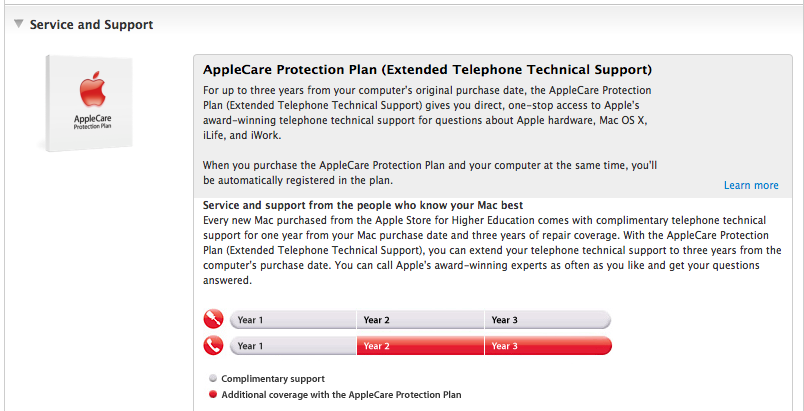The height and width of the screenshot is (411, 804).
Task: Click the AppleCare Protection Plan box label text
Action: pyautogui.click(x=92, y=121)
